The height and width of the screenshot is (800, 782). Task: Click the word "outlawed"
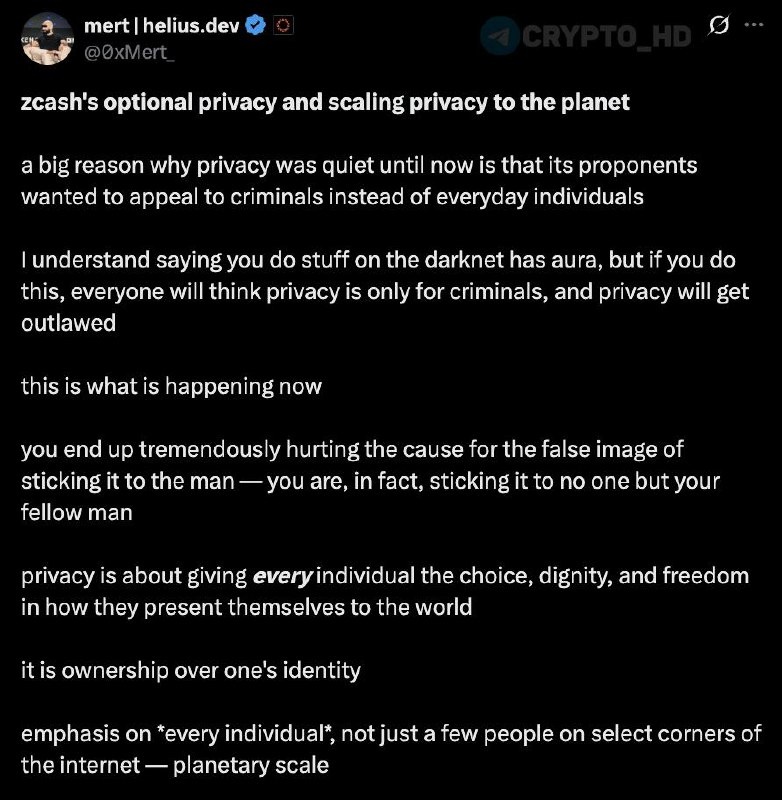coord(67,325)
